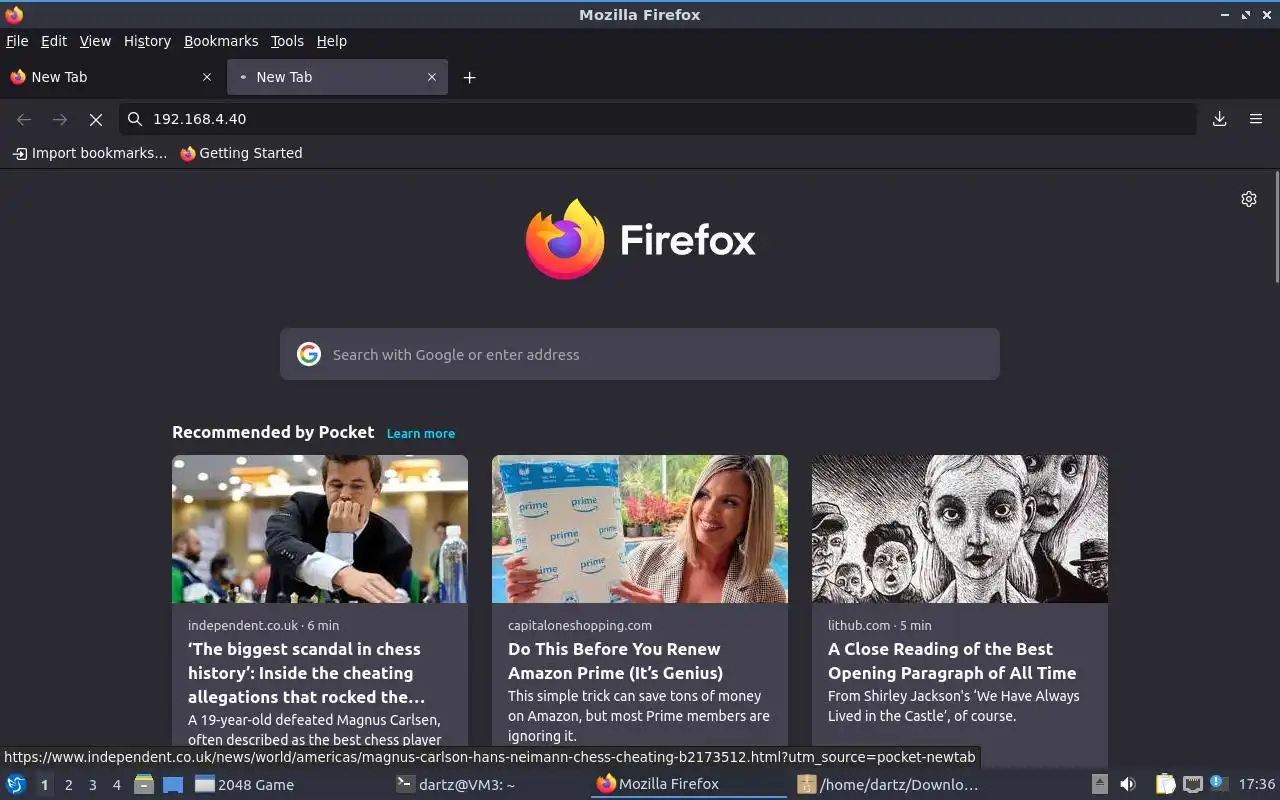
Task: Open the Amazon Prime article thumbnail
Action: click(x=640, y=529)
